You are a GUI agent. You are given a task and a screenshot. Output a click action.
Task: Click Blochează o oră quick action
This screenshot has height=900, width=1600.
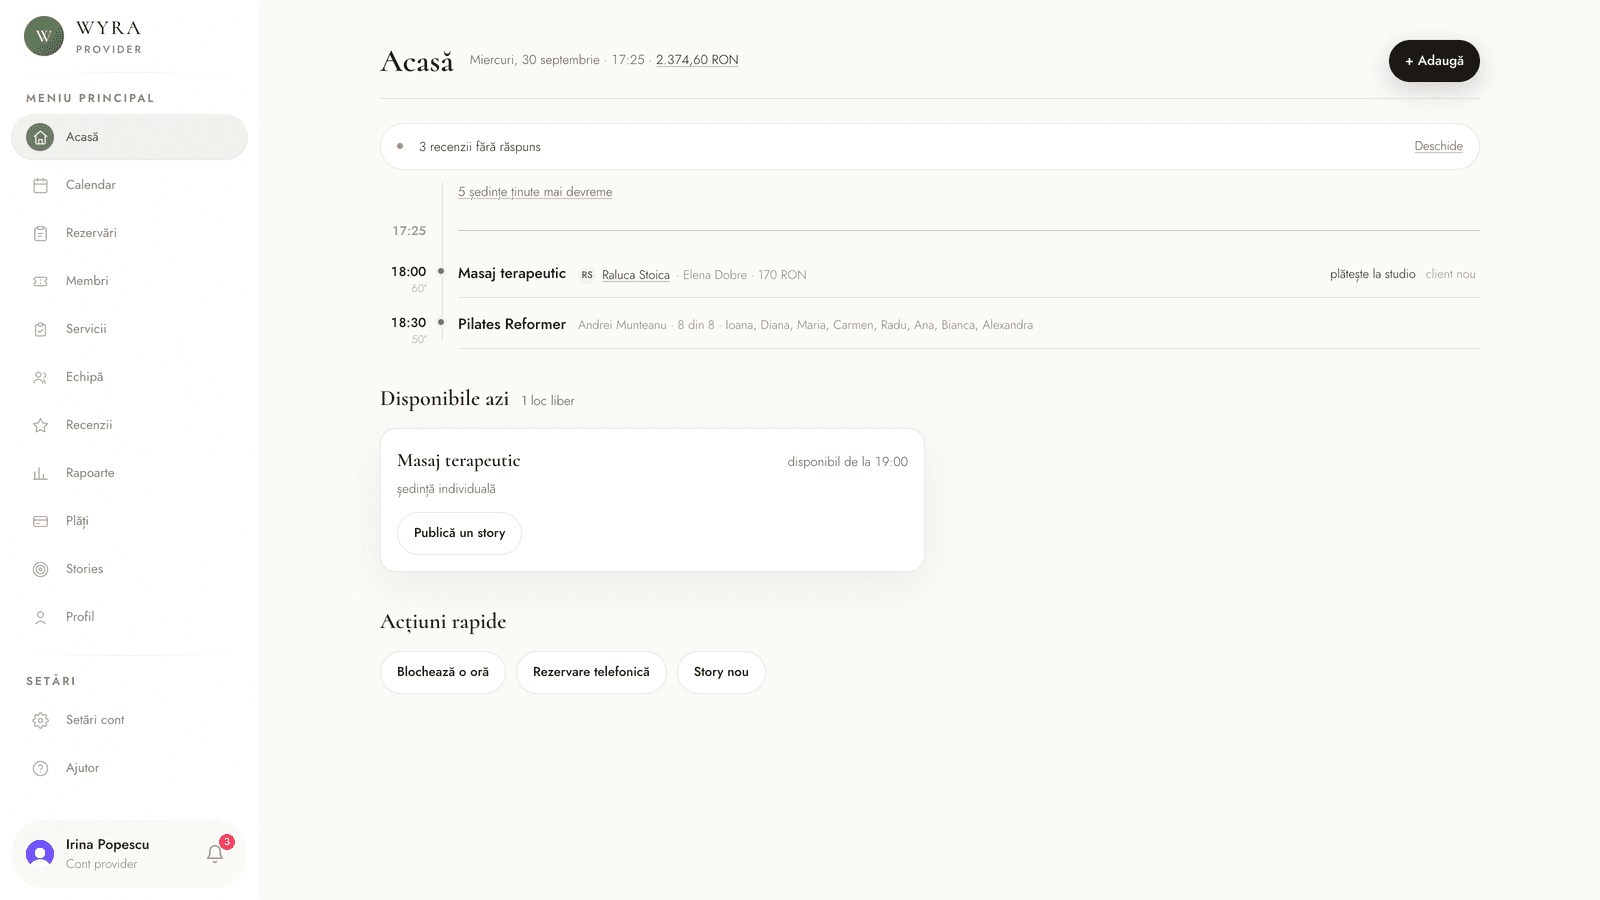[x=443, y=672]
